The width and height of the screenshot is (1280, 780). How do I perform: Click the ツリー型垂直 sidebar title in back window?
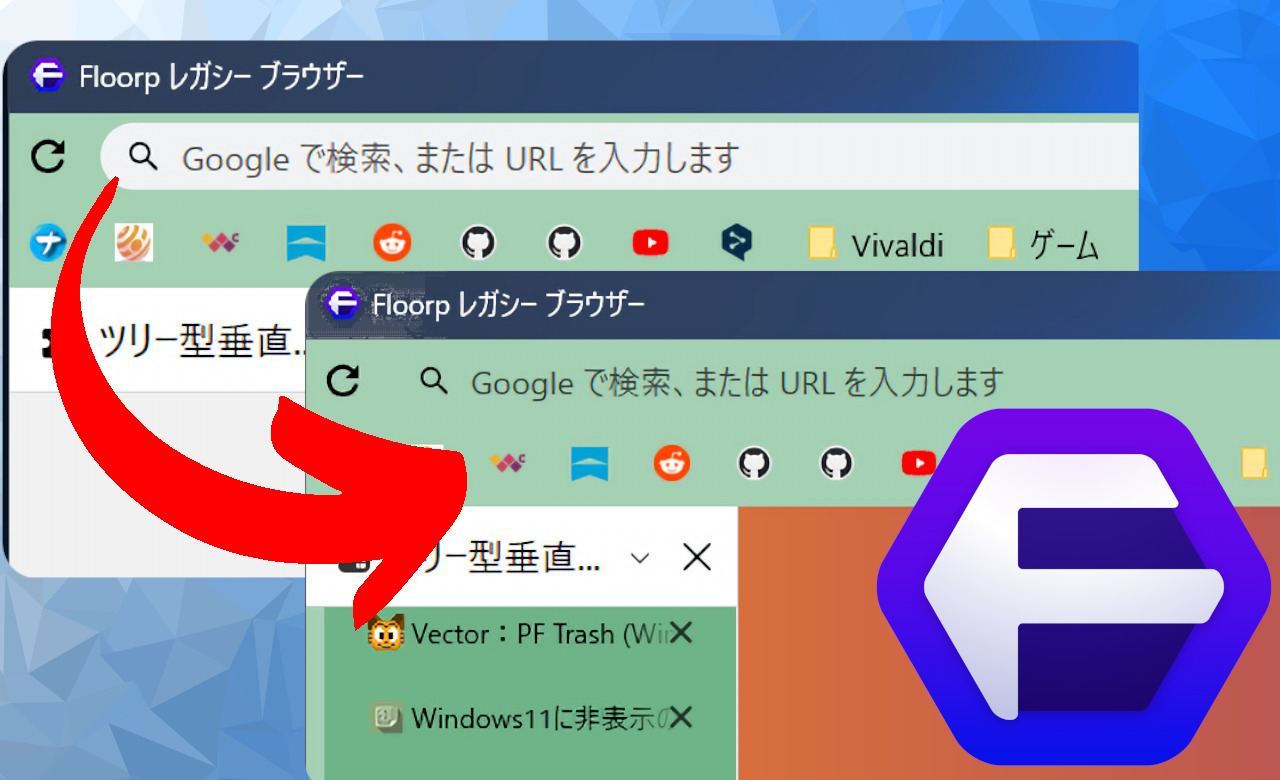(203, 343)
